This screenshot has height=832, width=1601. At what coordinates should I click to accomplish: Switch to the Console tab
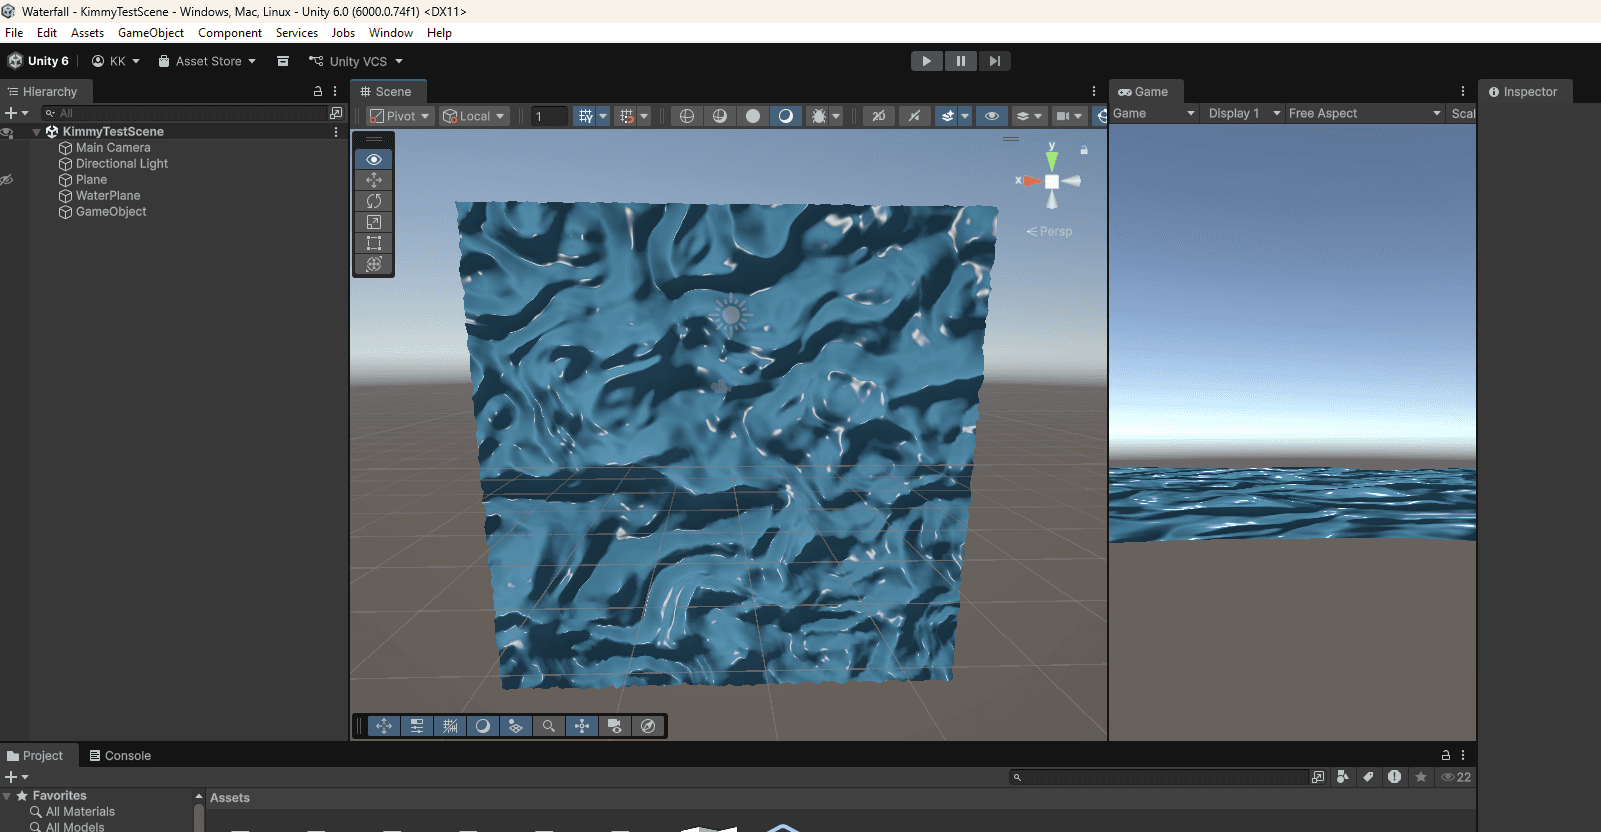point(120,756)
